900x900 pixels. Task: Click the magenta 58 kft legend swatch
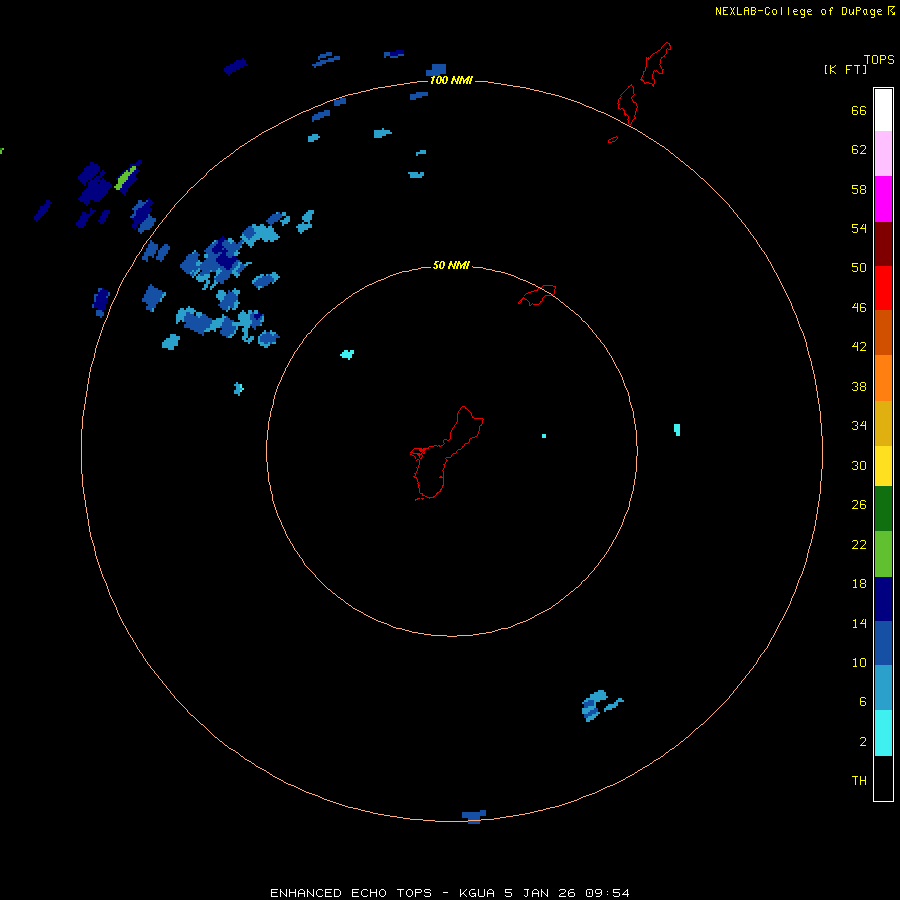[x=883, y=199]
